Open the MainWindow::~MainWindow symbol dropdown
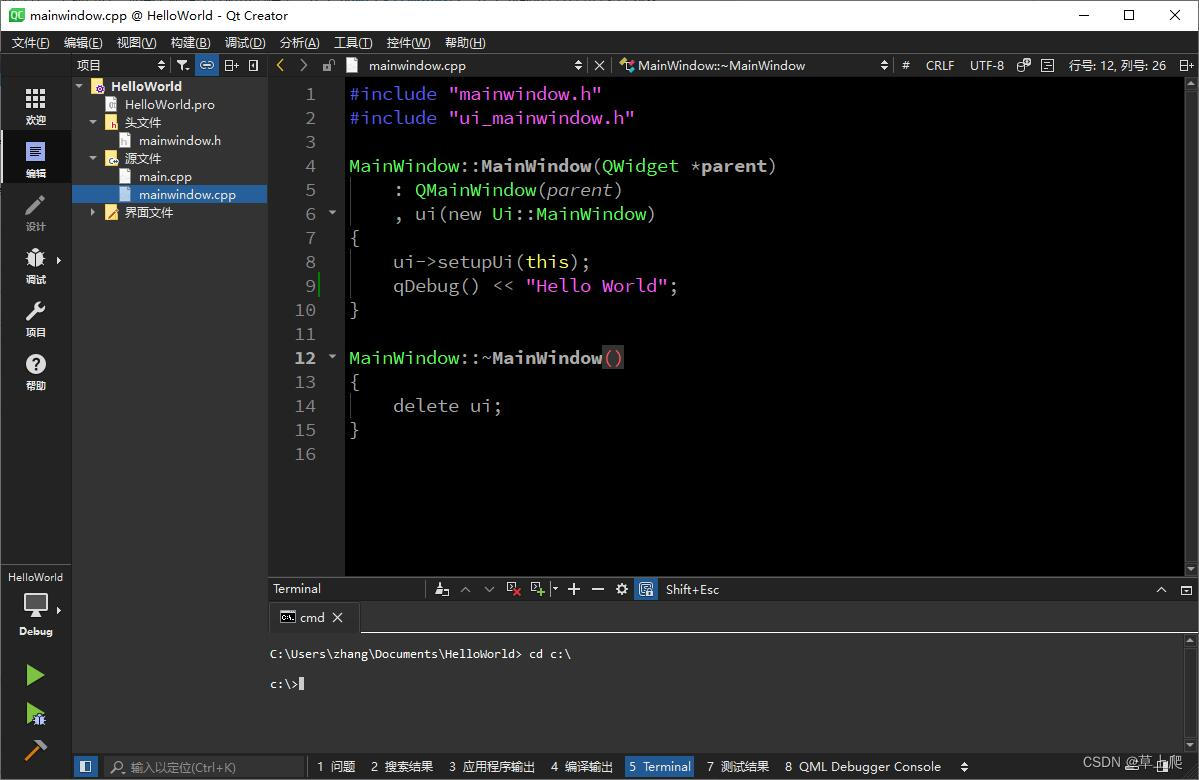Screen dimensions: 1199x780 [x=883, y=65]
